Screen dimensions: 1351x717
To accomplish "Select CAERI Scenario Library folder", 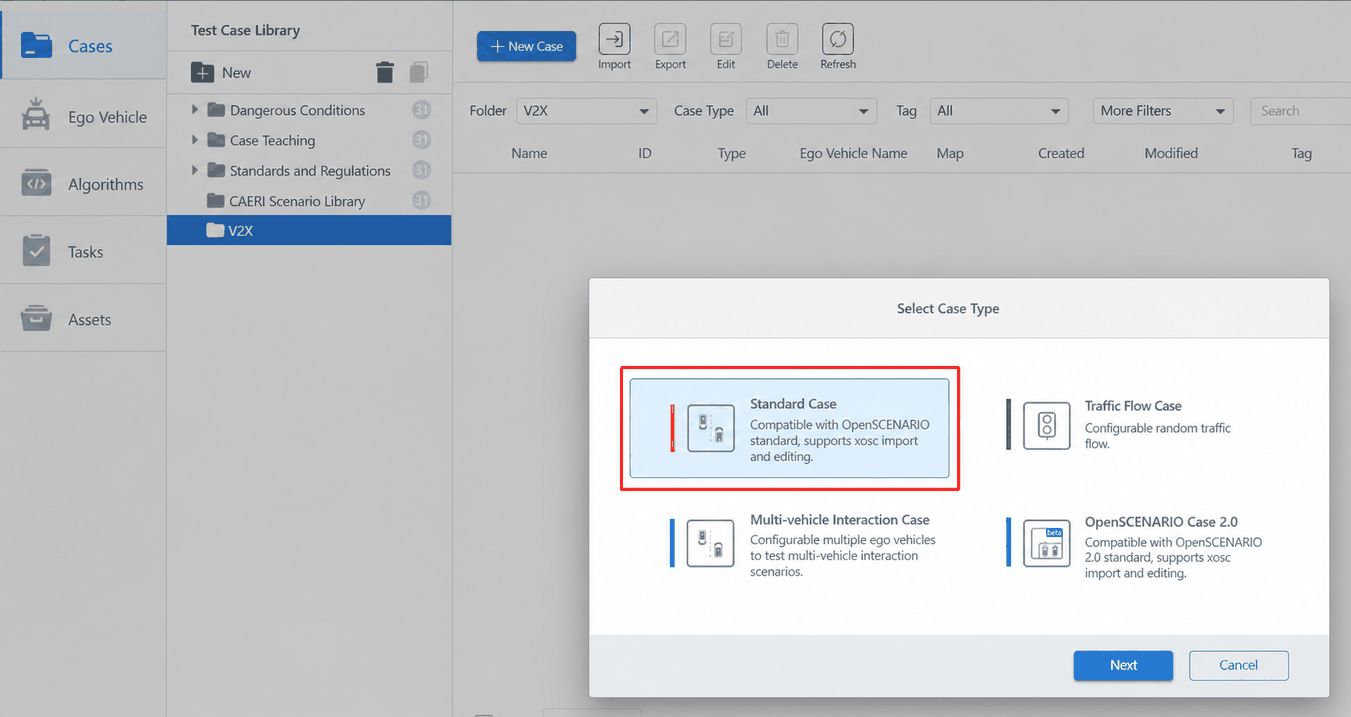I will 297,201.
